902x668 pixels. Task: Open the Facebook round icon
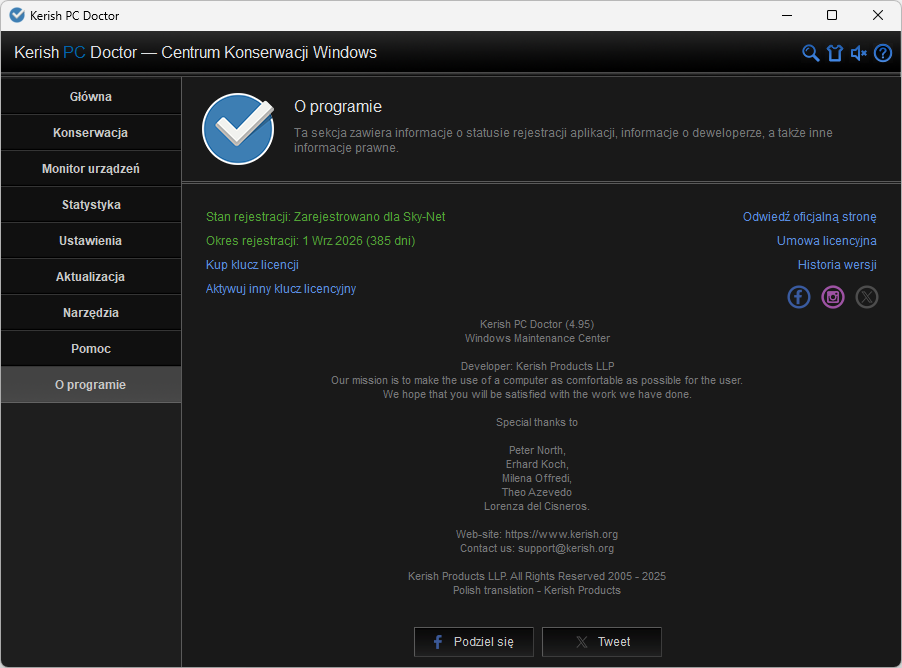pyautogui.click(x=798, y=297)
